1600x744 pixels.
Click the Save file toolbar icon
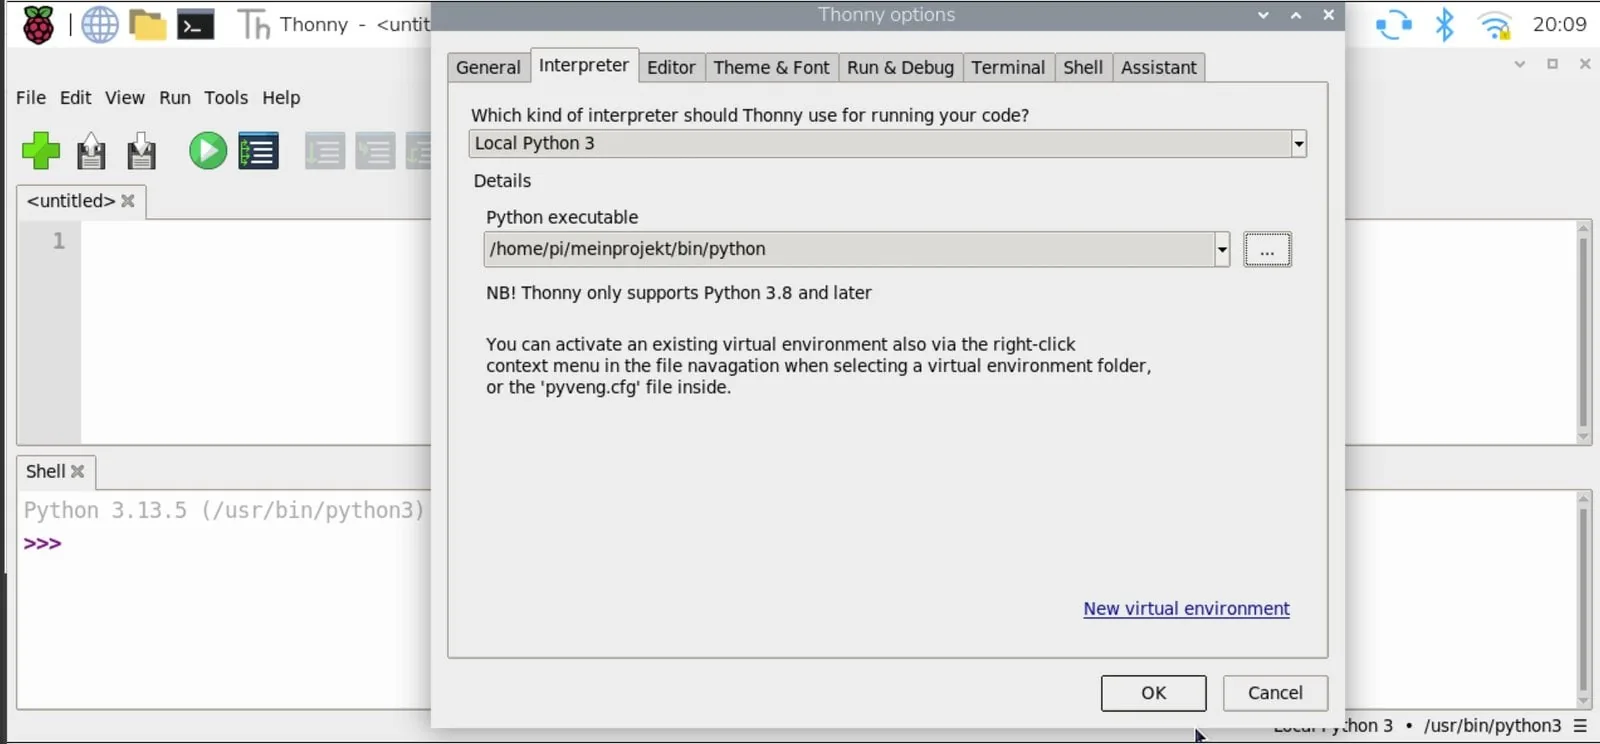pyautogui.click(x=141, y=151)
